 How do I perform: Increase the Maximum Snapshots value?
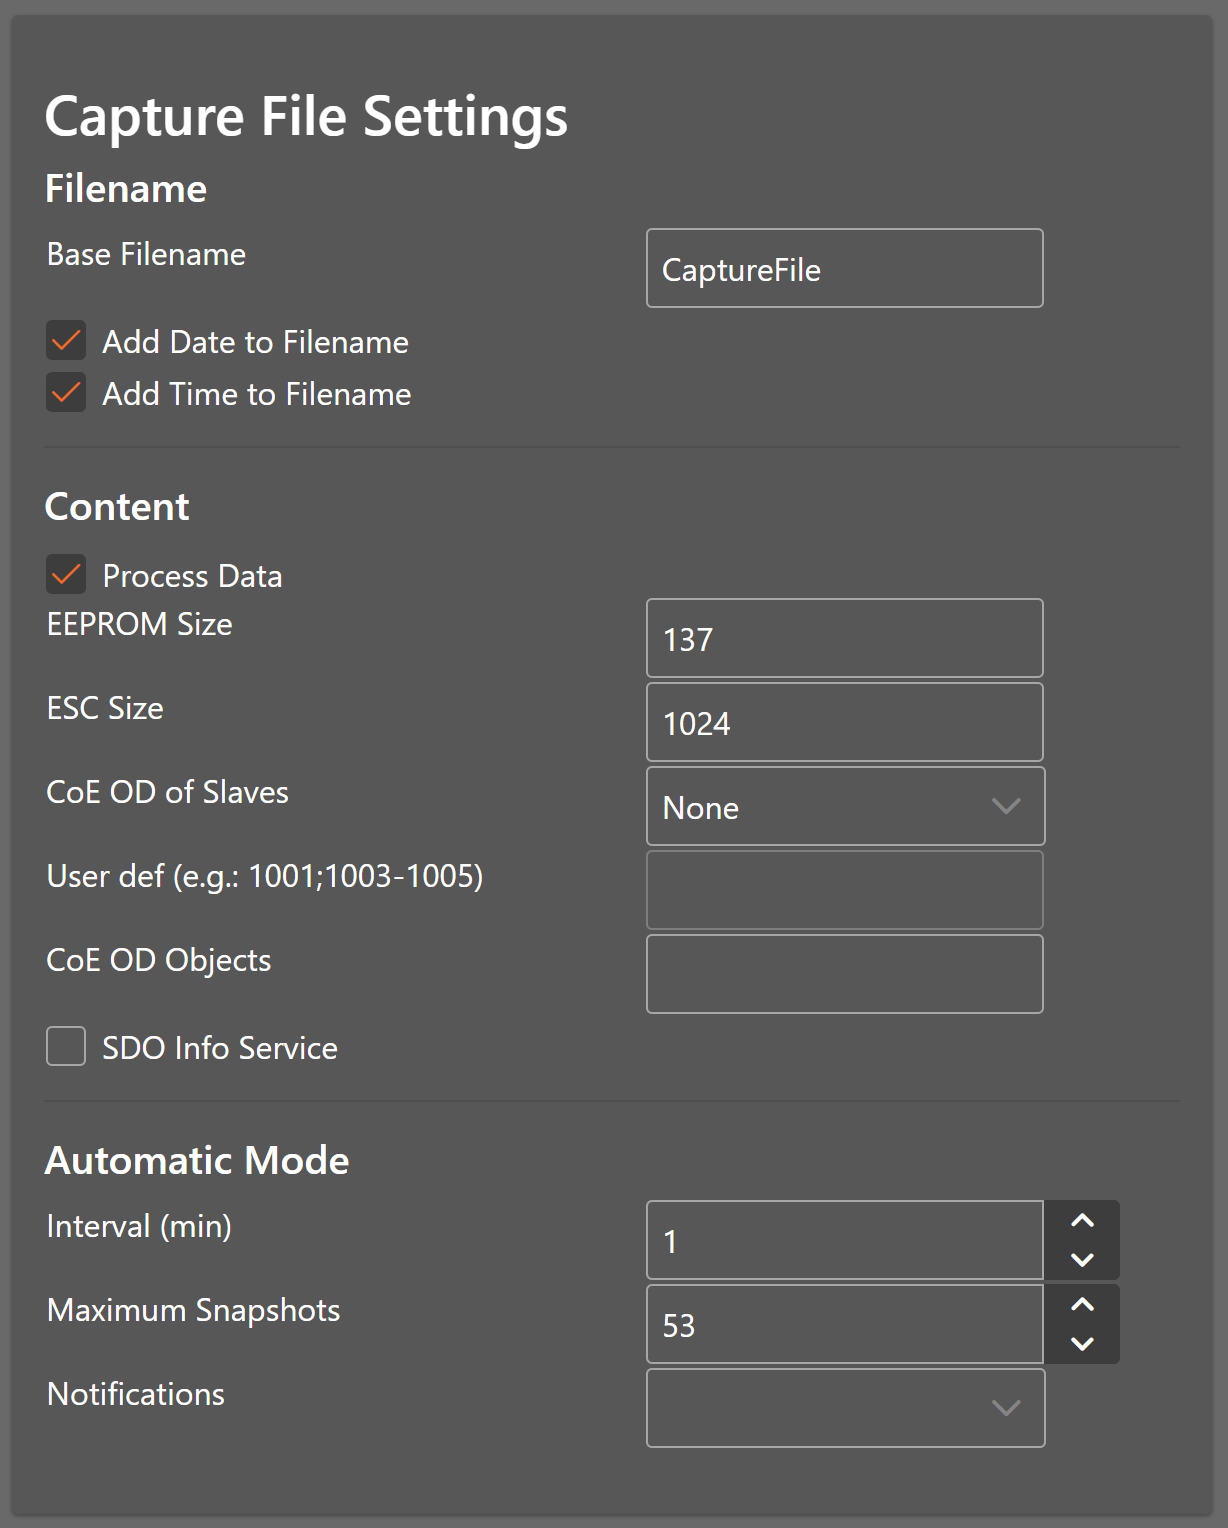click(x=1082, y=1305)
